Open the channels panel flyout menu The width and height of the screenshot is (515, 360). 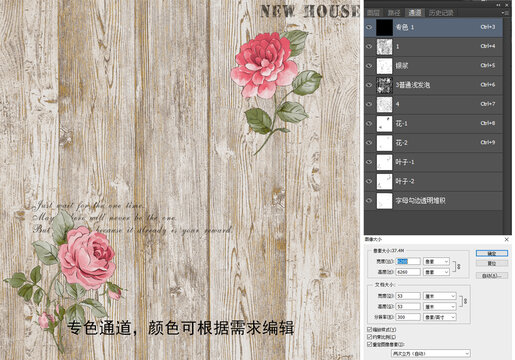tap(505, 13)
